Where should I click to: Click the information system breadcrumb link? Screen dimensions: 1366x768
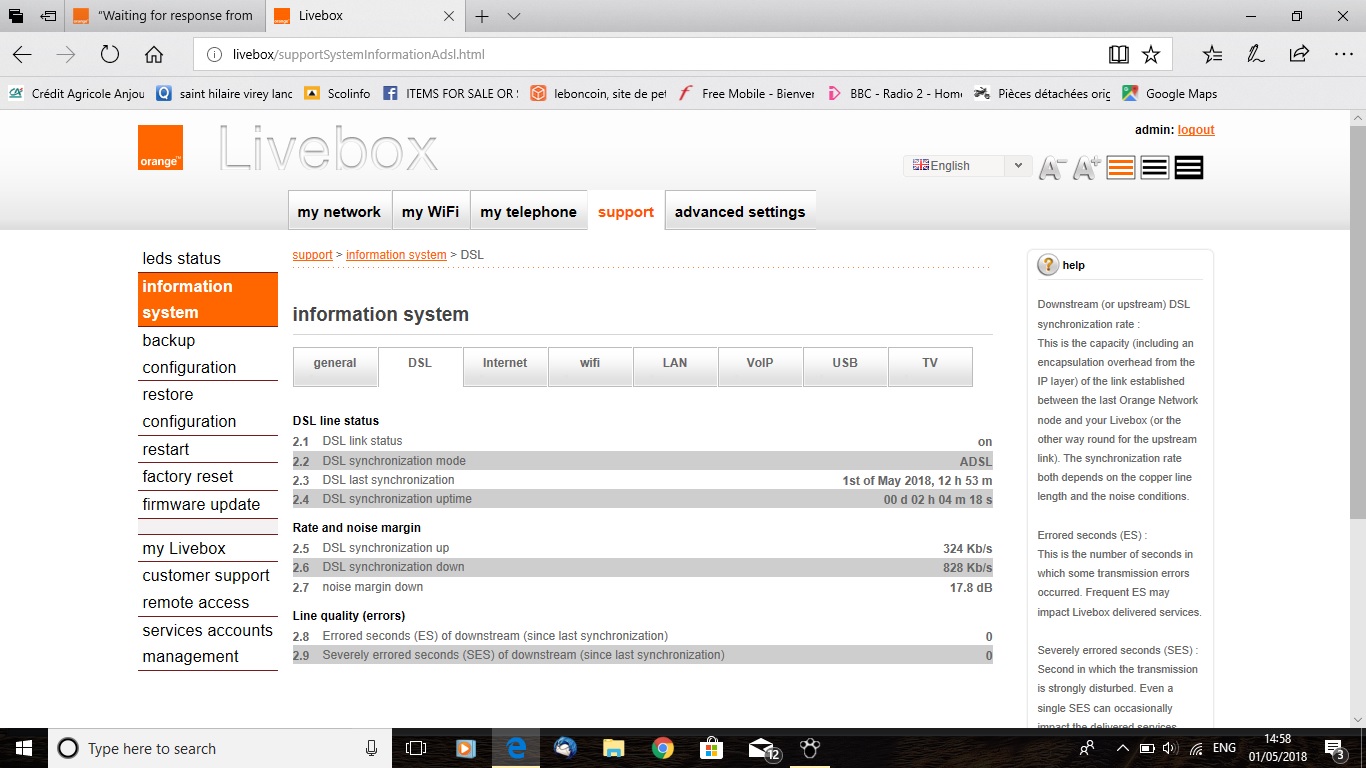point(396,255)
